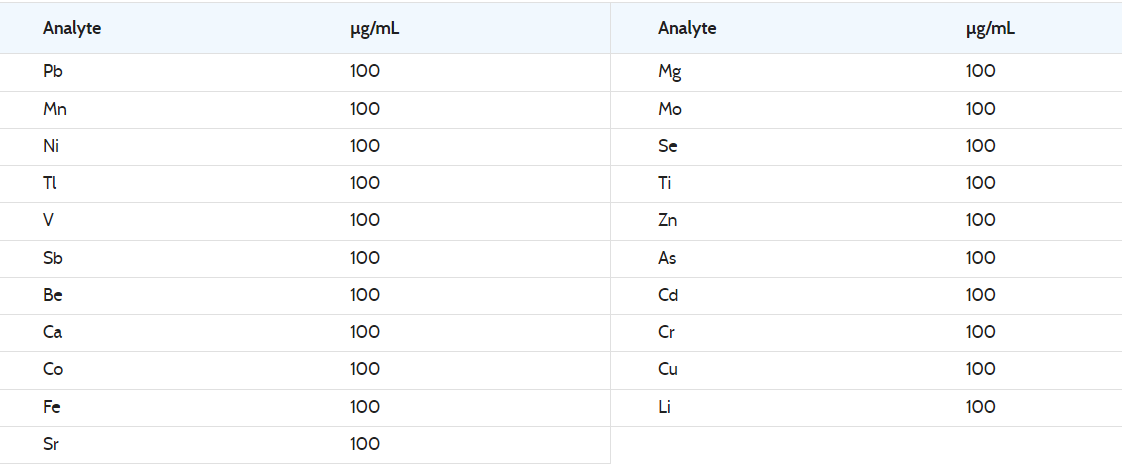1122x465 pixels.
Task: Click the Ca analyte cell
Action: tap(52, 332)
